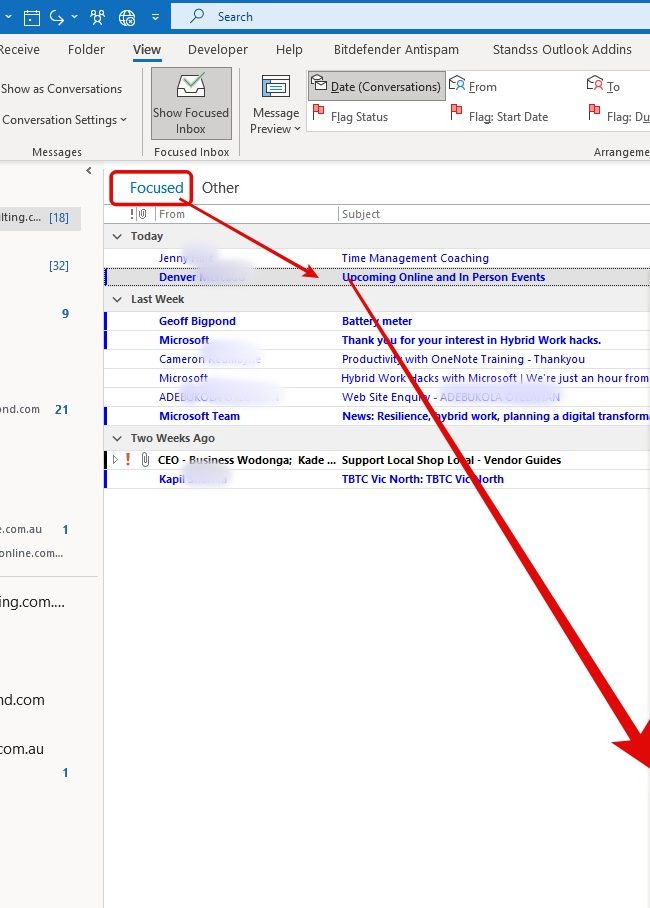Toggle Show as Conversations option
This screenshot has height=908, width=650.
pos(61,89)
